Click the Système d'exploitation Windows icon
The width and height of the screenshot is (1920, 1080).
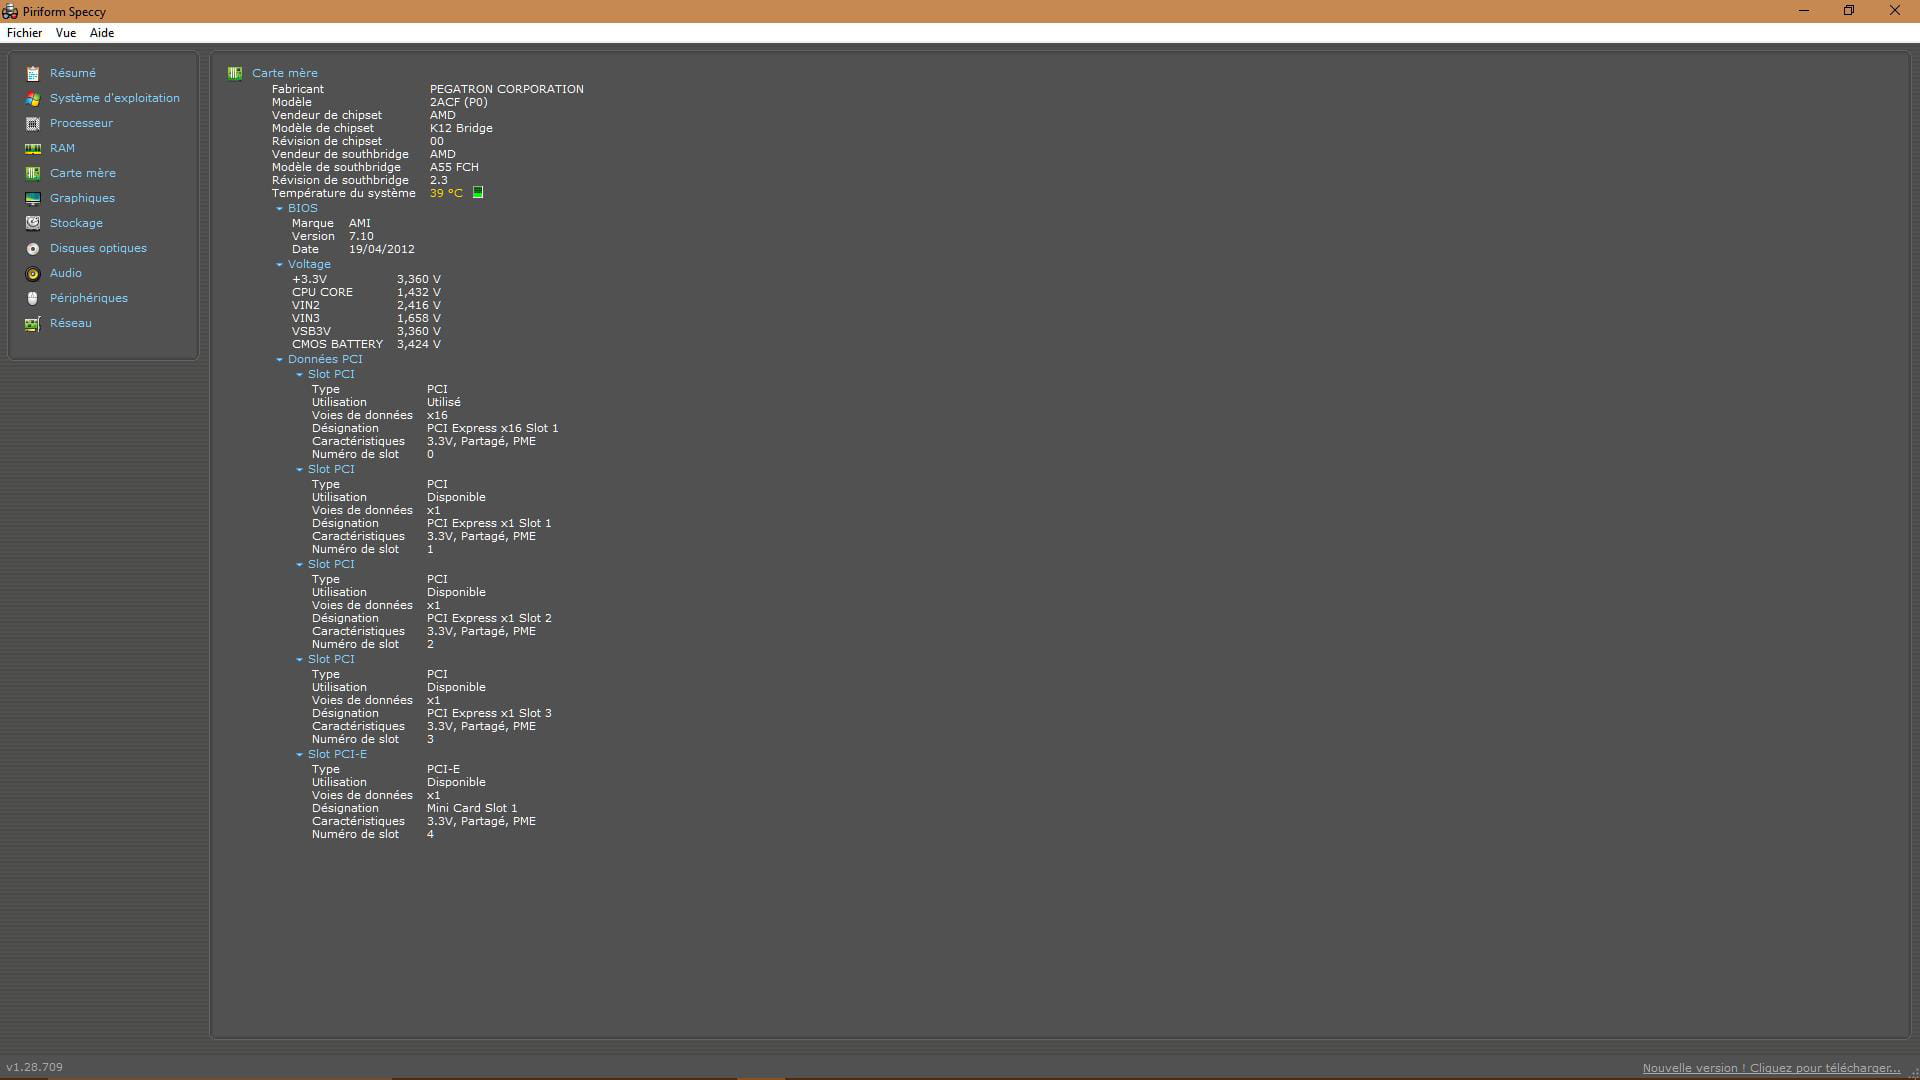pos(33,98)
